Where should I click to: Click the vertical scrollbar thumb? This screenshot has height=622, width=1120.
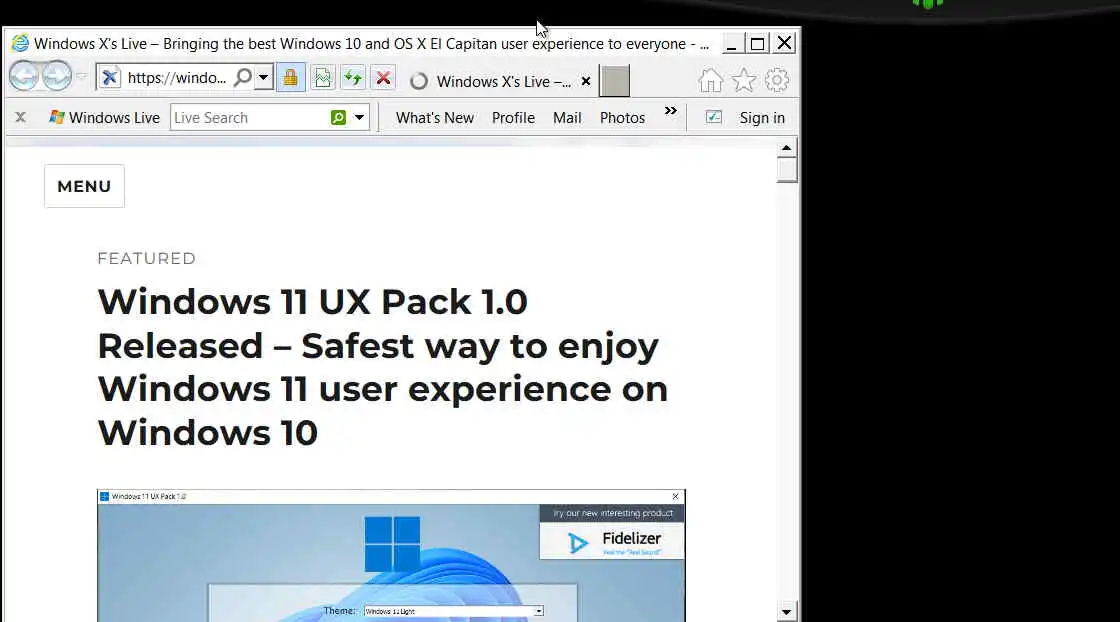pyautogui.click(x=786, y=170)
